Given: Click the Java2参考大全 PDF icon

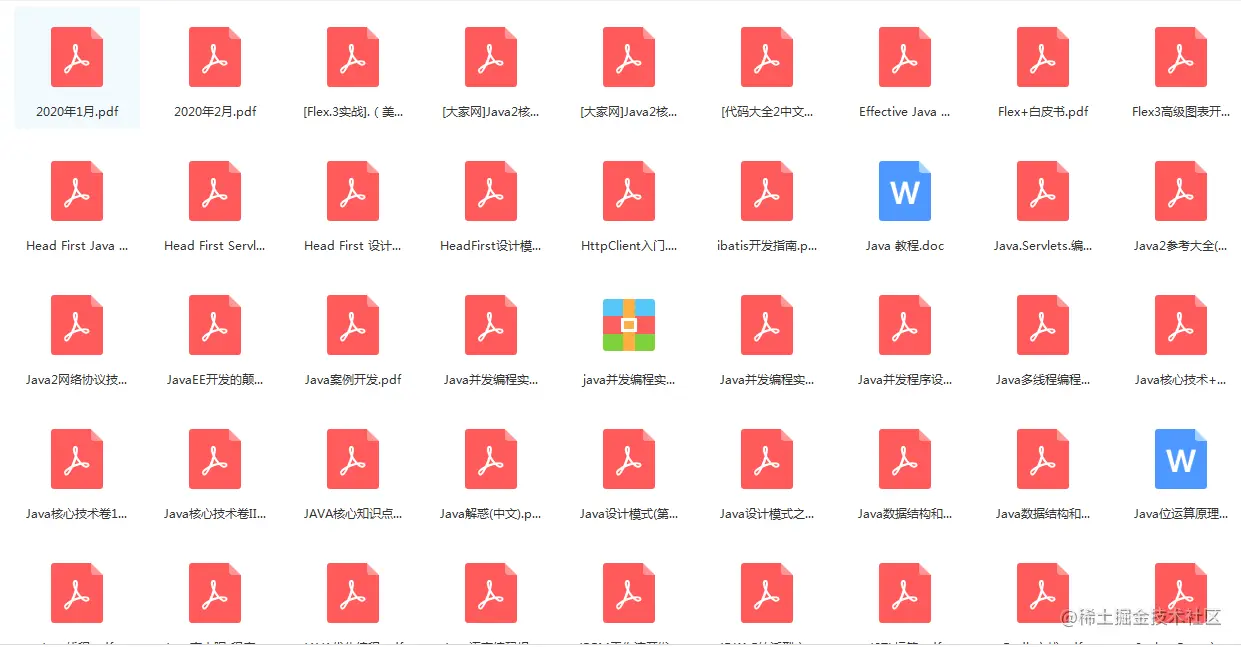Looking at the screenshot, I should pos(1181,191).
